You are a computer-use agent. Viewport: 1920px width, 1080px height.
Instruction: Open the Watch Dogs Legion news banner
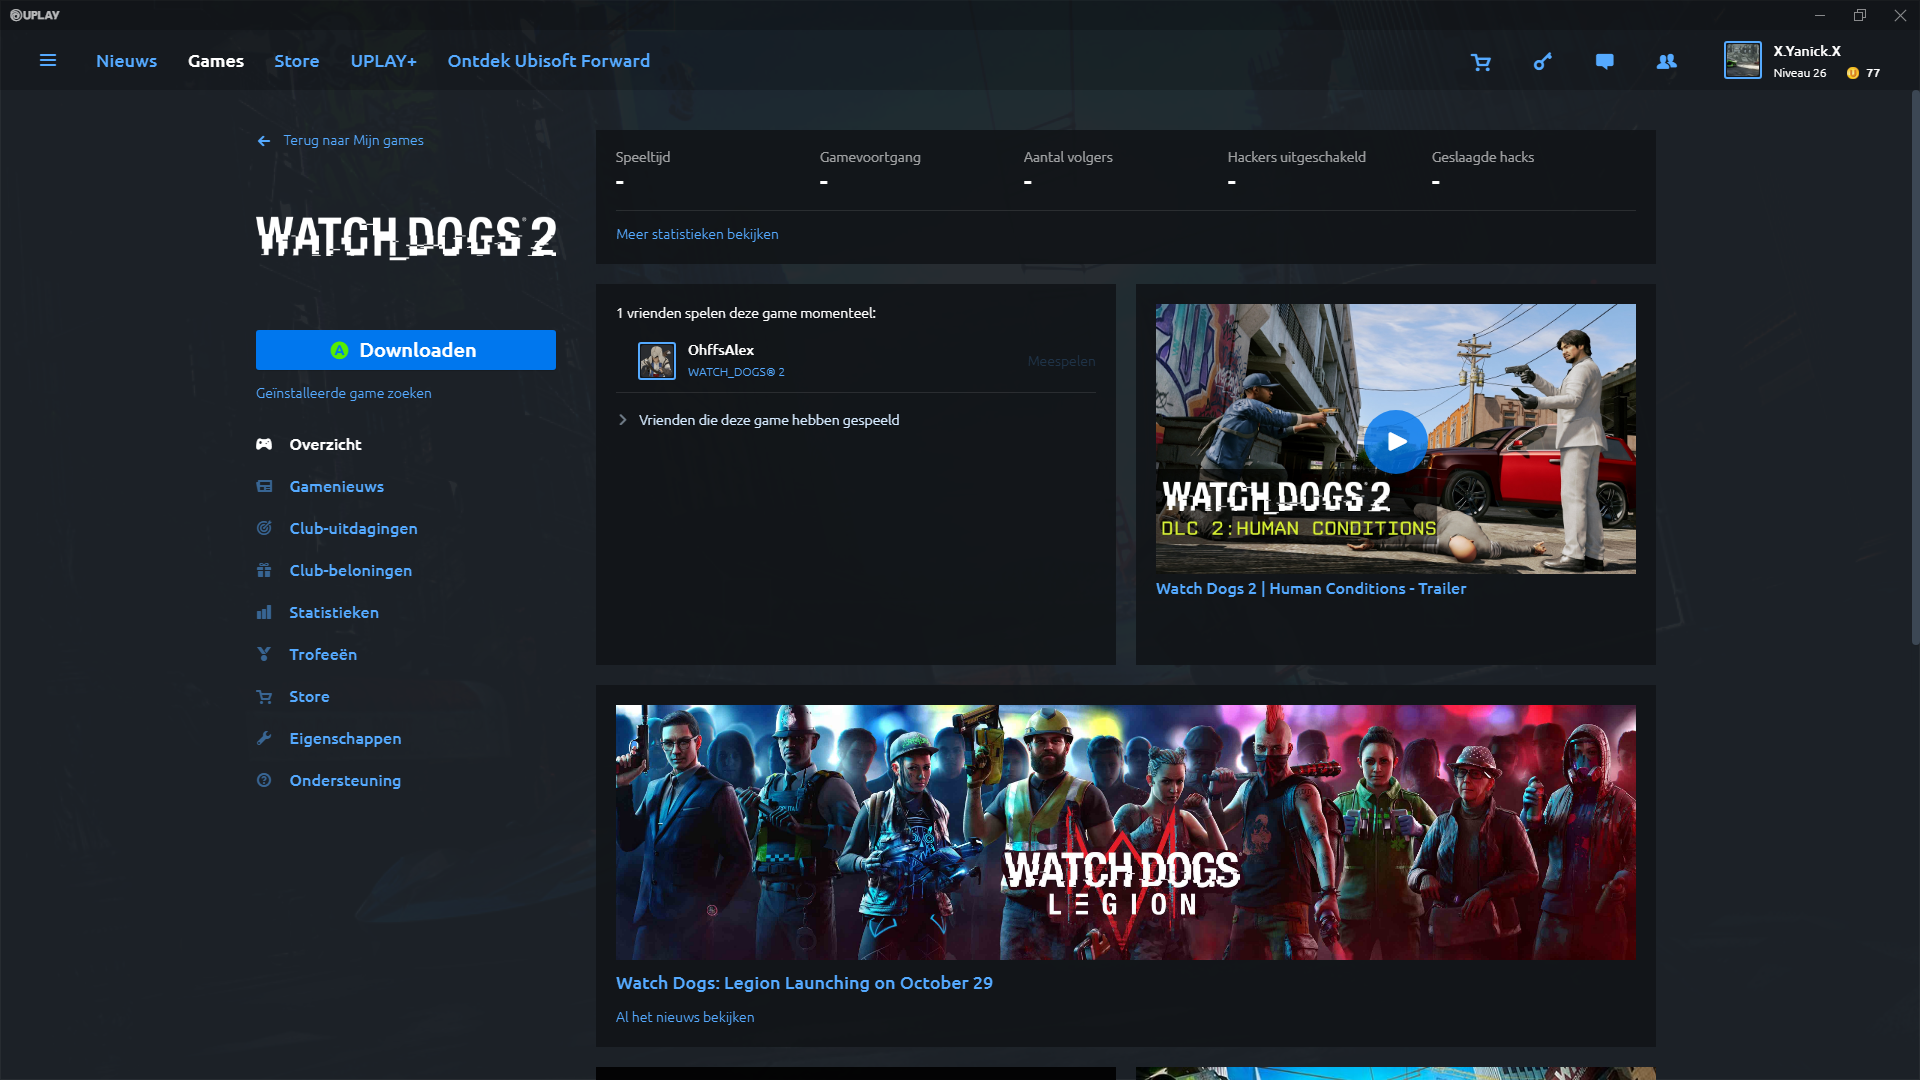[1125, 832]
